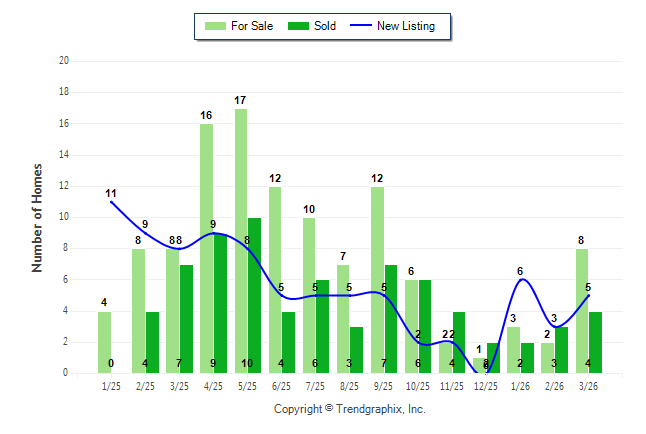
Task: Click the Number of Homes axis title
Action: (38, 217)
